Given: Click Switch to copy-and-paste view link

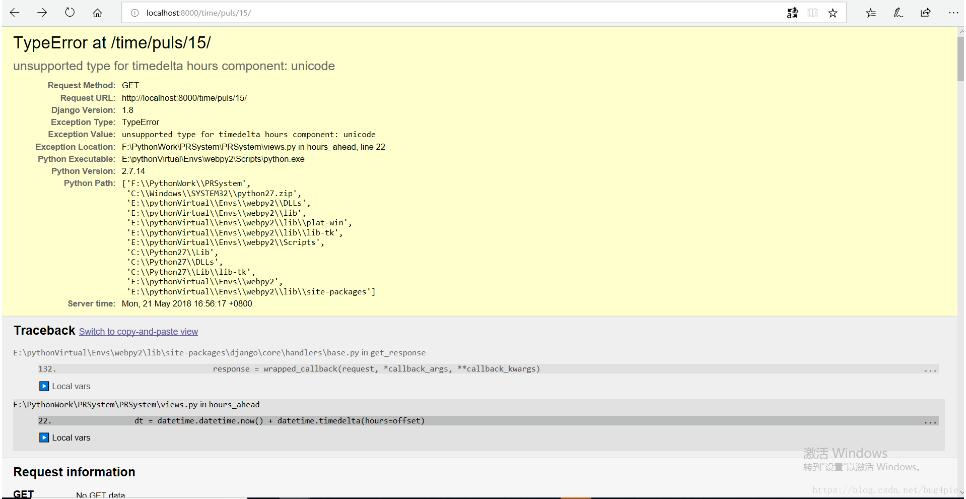Looking at the screenshot, I should pos(139,331).
